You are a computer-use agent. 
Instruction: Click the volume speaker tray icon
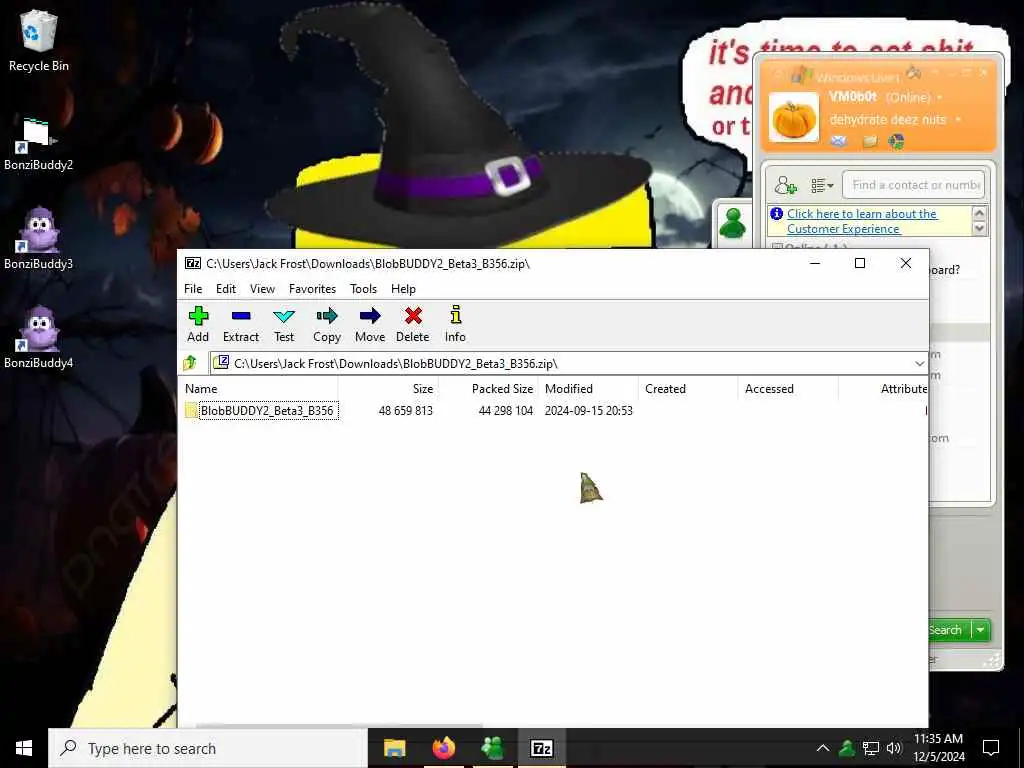pos(894,748)
